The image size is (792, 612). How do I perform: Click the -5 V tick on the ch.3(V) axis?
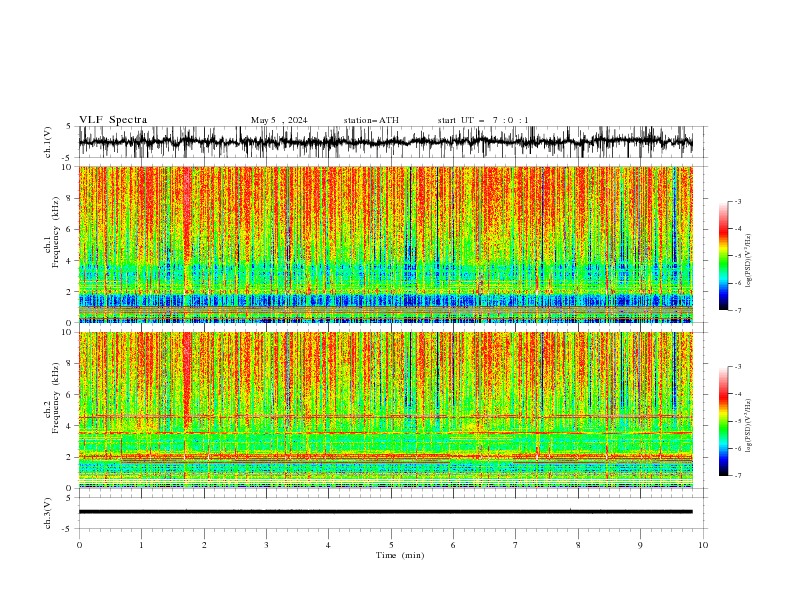(68, 529)
